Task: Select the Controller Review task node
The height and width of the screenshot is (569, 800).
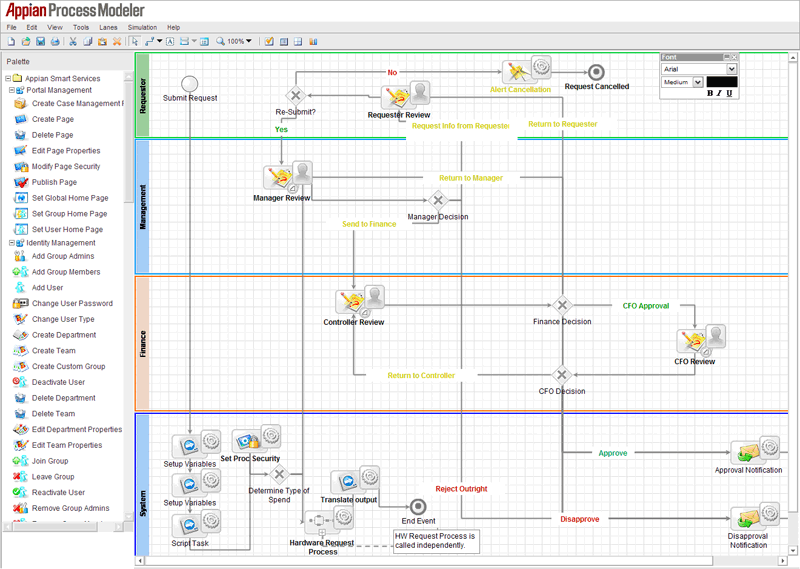Action: (x=360, y=301)
